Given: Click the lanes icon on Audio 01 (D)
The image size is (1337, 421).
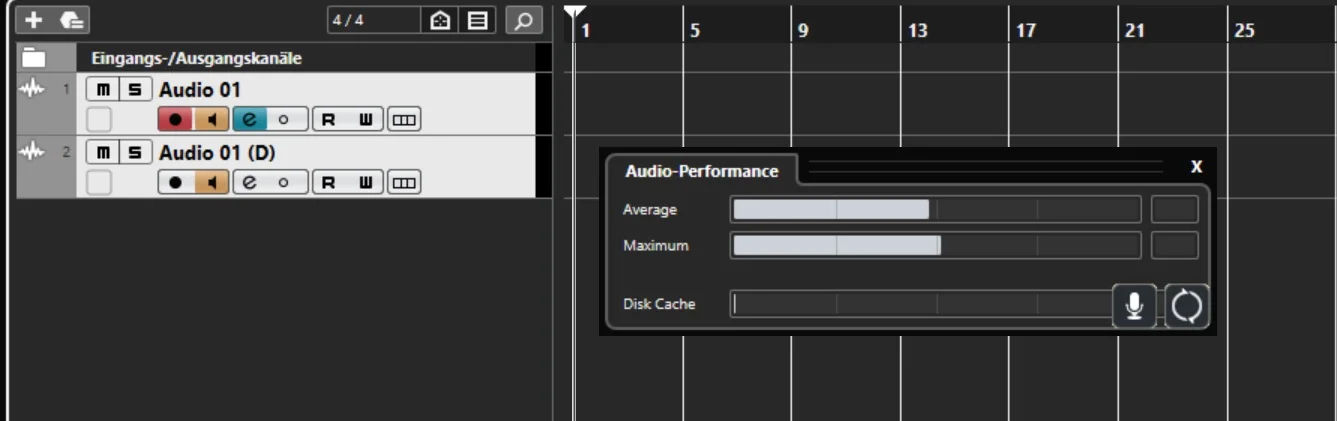Looking at the screenshot, I should tap(404, 182).
